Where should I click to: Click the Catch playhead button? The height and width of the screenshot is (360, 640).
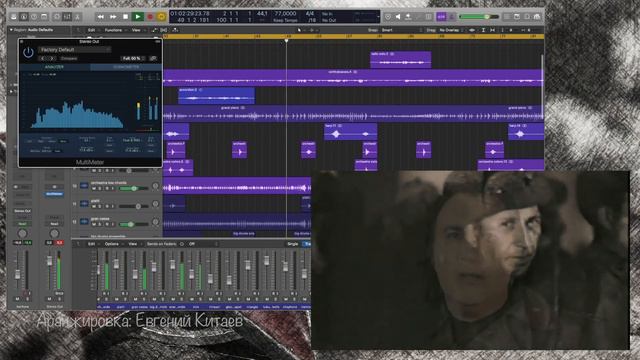tap(175, 30)
